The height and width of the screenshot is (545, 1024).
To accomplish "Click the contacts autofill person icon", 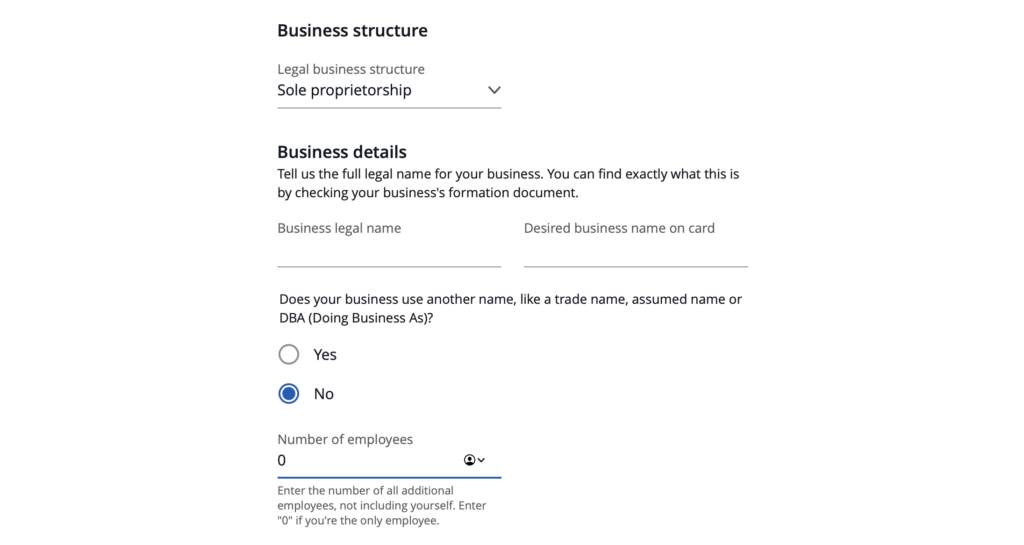I will pyautogui.click(x=469, y=460).
